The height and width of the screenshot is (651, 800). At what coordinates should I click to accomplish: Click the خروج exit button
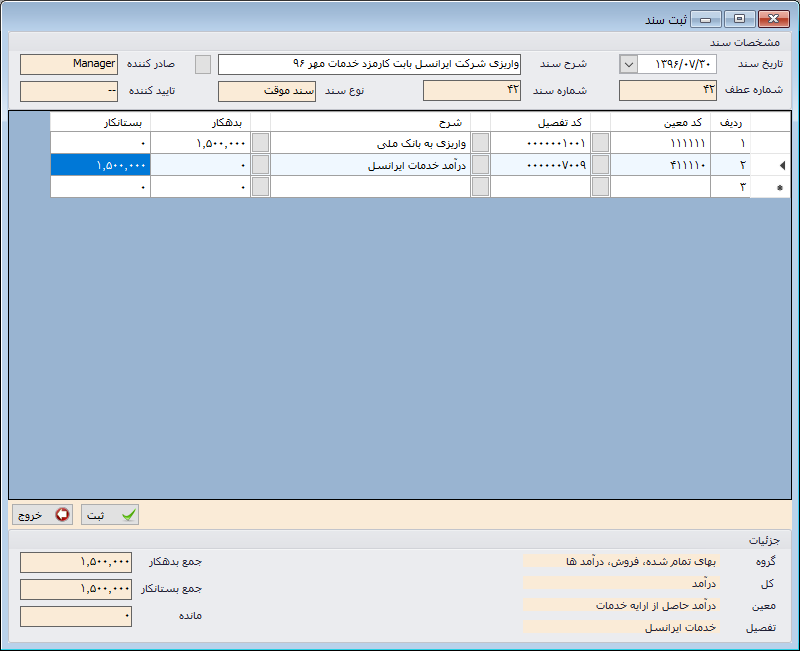42,515
